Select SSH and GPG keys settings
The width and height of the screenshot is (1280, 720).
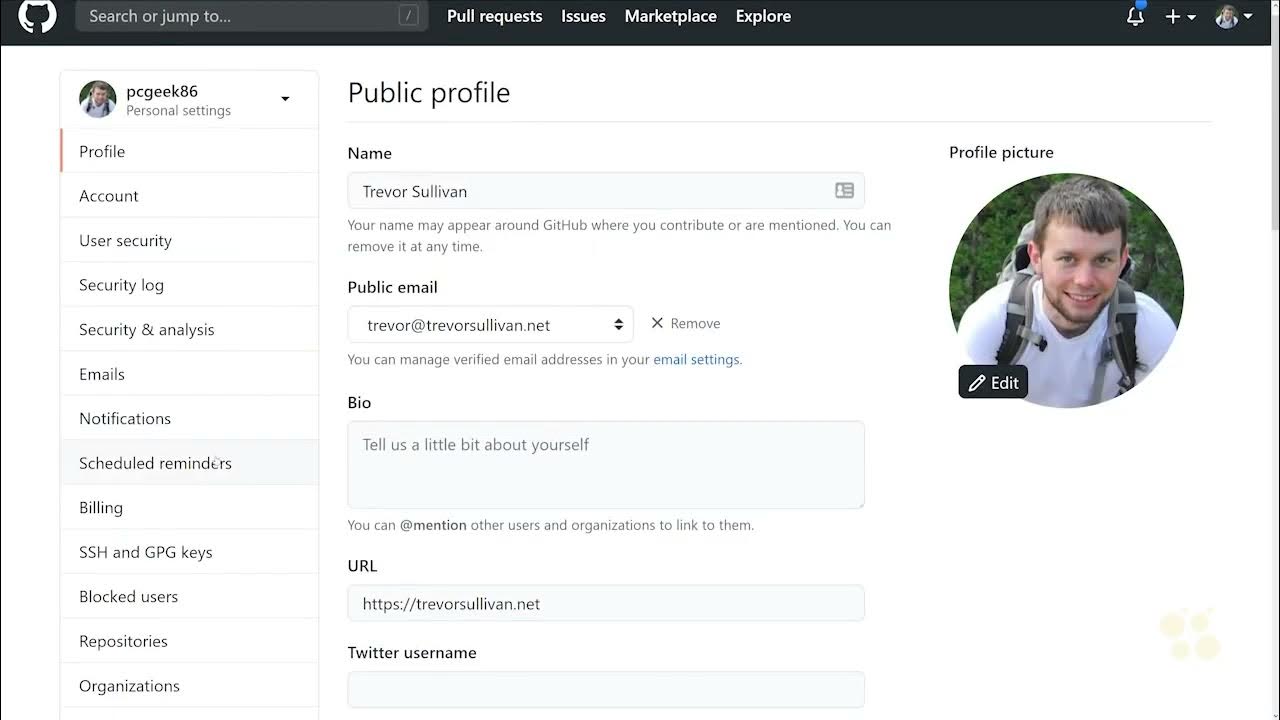point(146,552)
